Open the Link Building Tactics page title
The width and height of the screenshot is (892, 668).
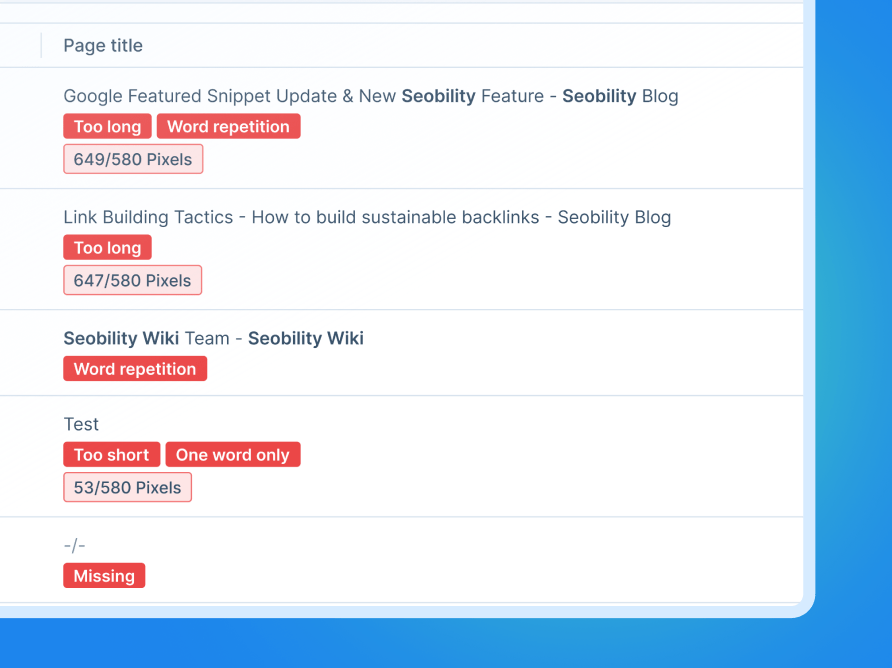point(368,217)
